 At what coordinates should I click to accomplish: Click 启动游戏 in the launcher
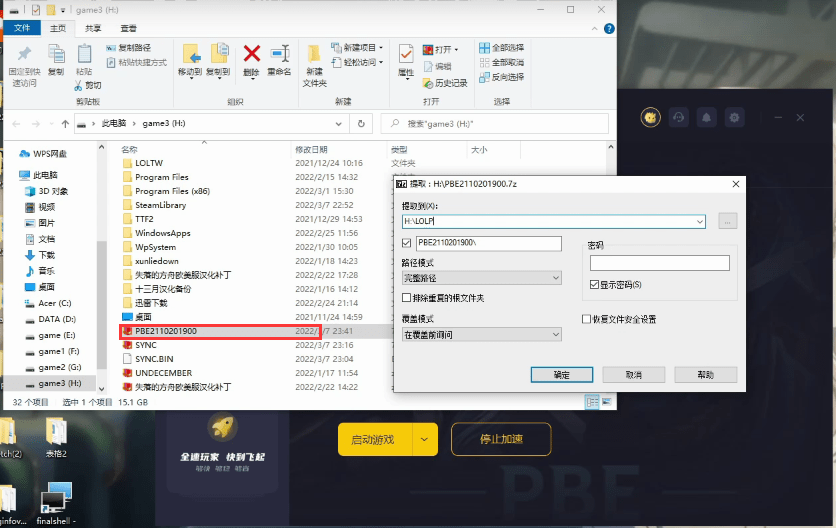(375, 439)
